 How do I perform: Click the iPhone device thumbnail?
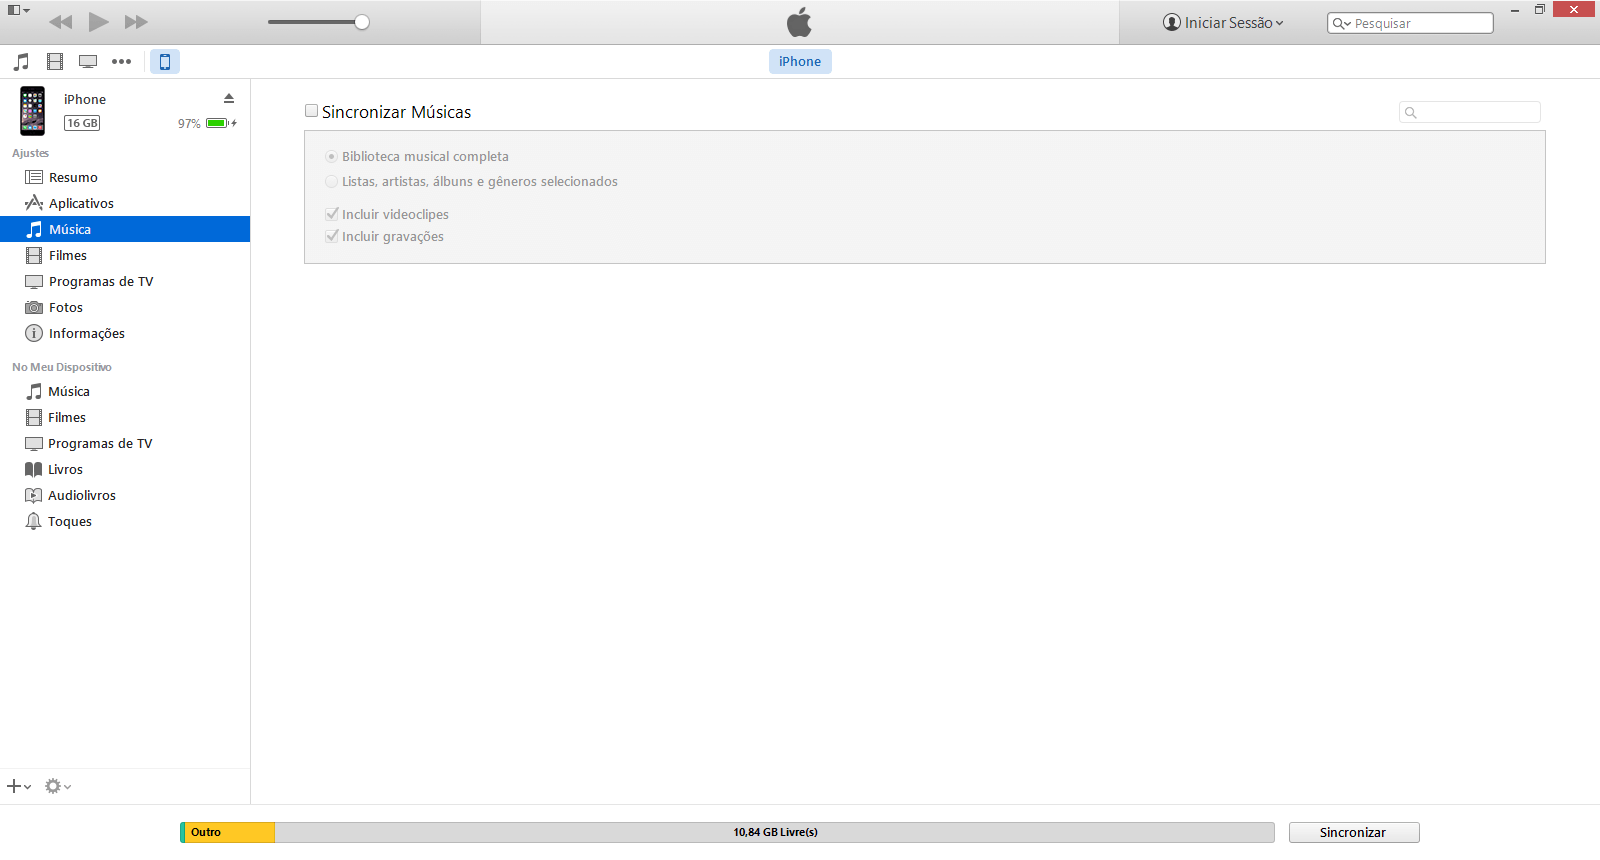click(x=33, y=110)
